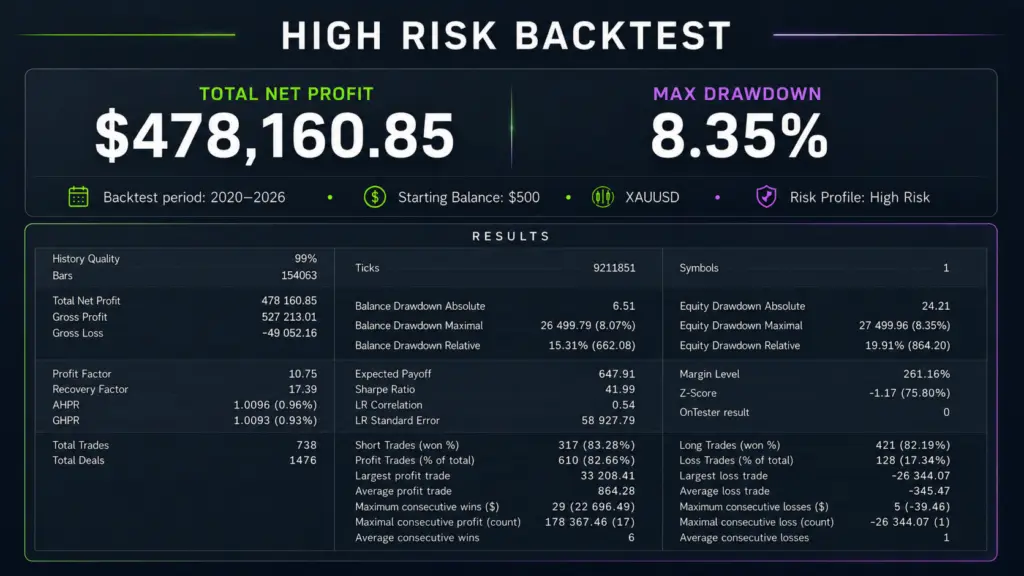Click the Recovery Factor value 17.39
The height and width of the screenshot is (576, 1024).
pyautogui.click(x=303, y=389)
